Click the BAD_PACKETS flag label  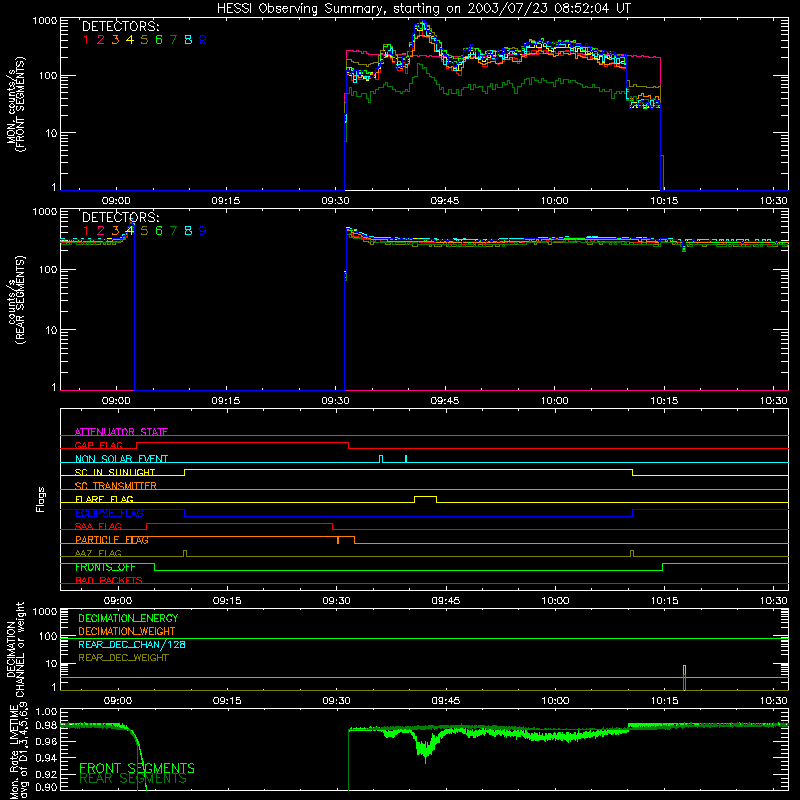(109, 580)
